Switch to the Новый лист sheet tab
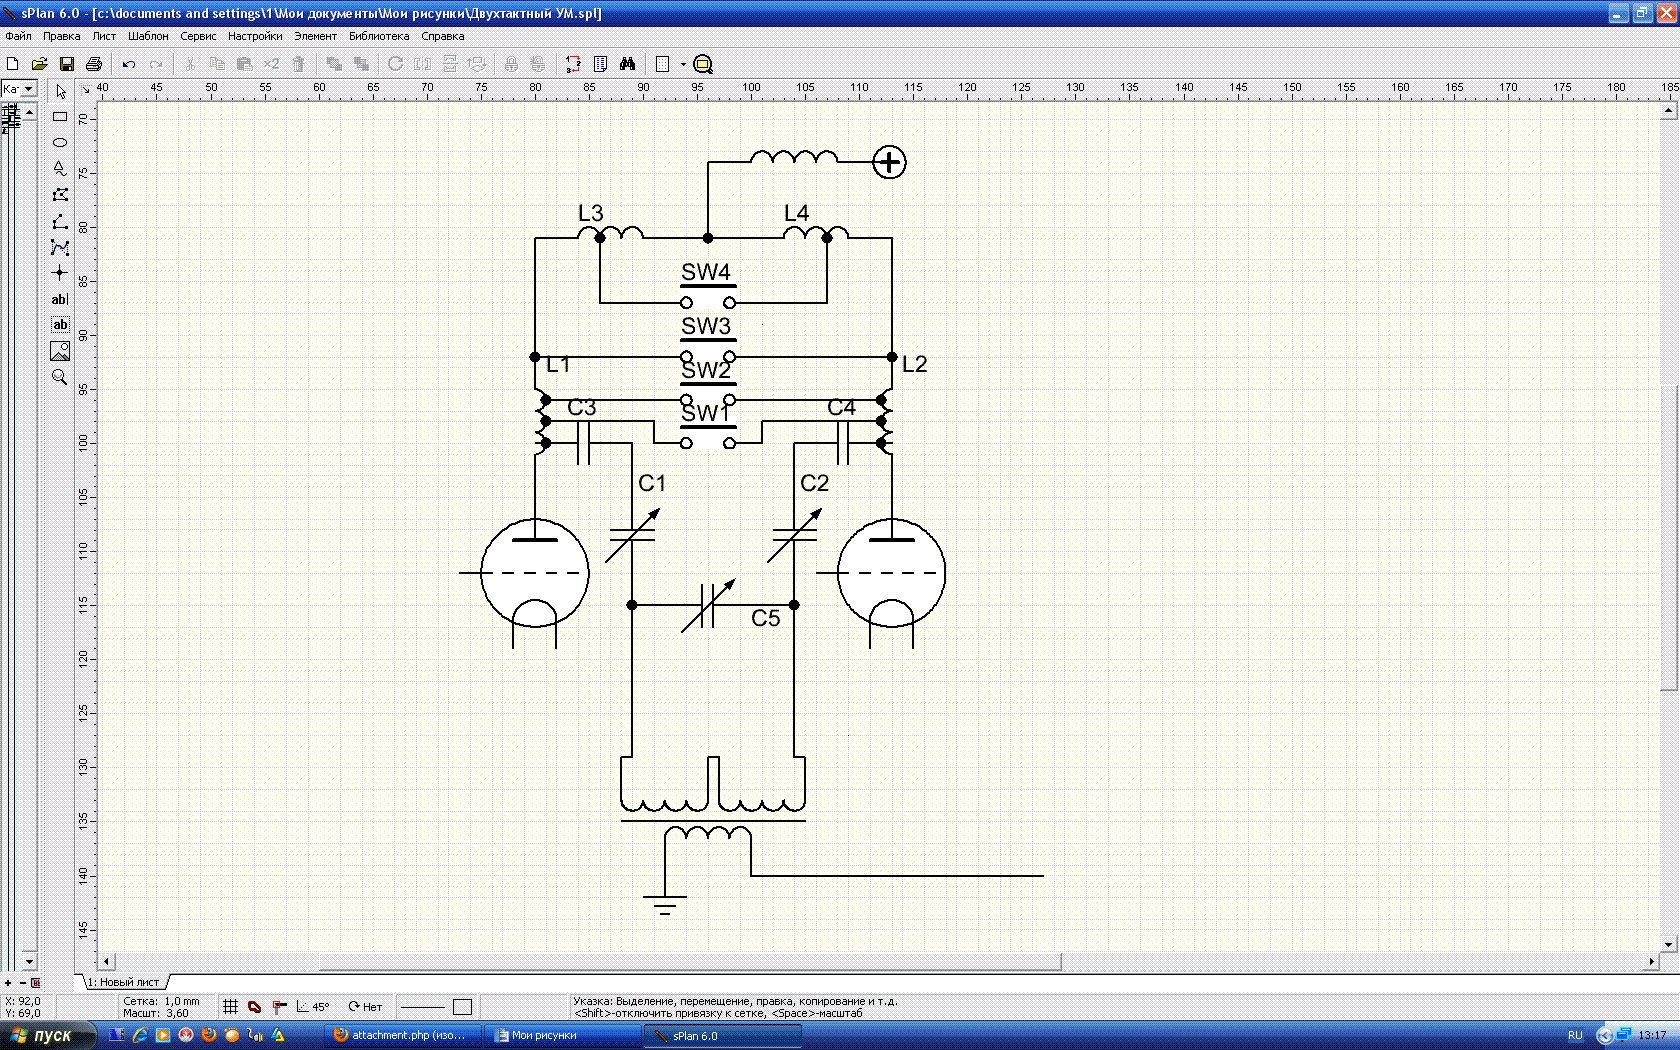 [x=124, y=982]
